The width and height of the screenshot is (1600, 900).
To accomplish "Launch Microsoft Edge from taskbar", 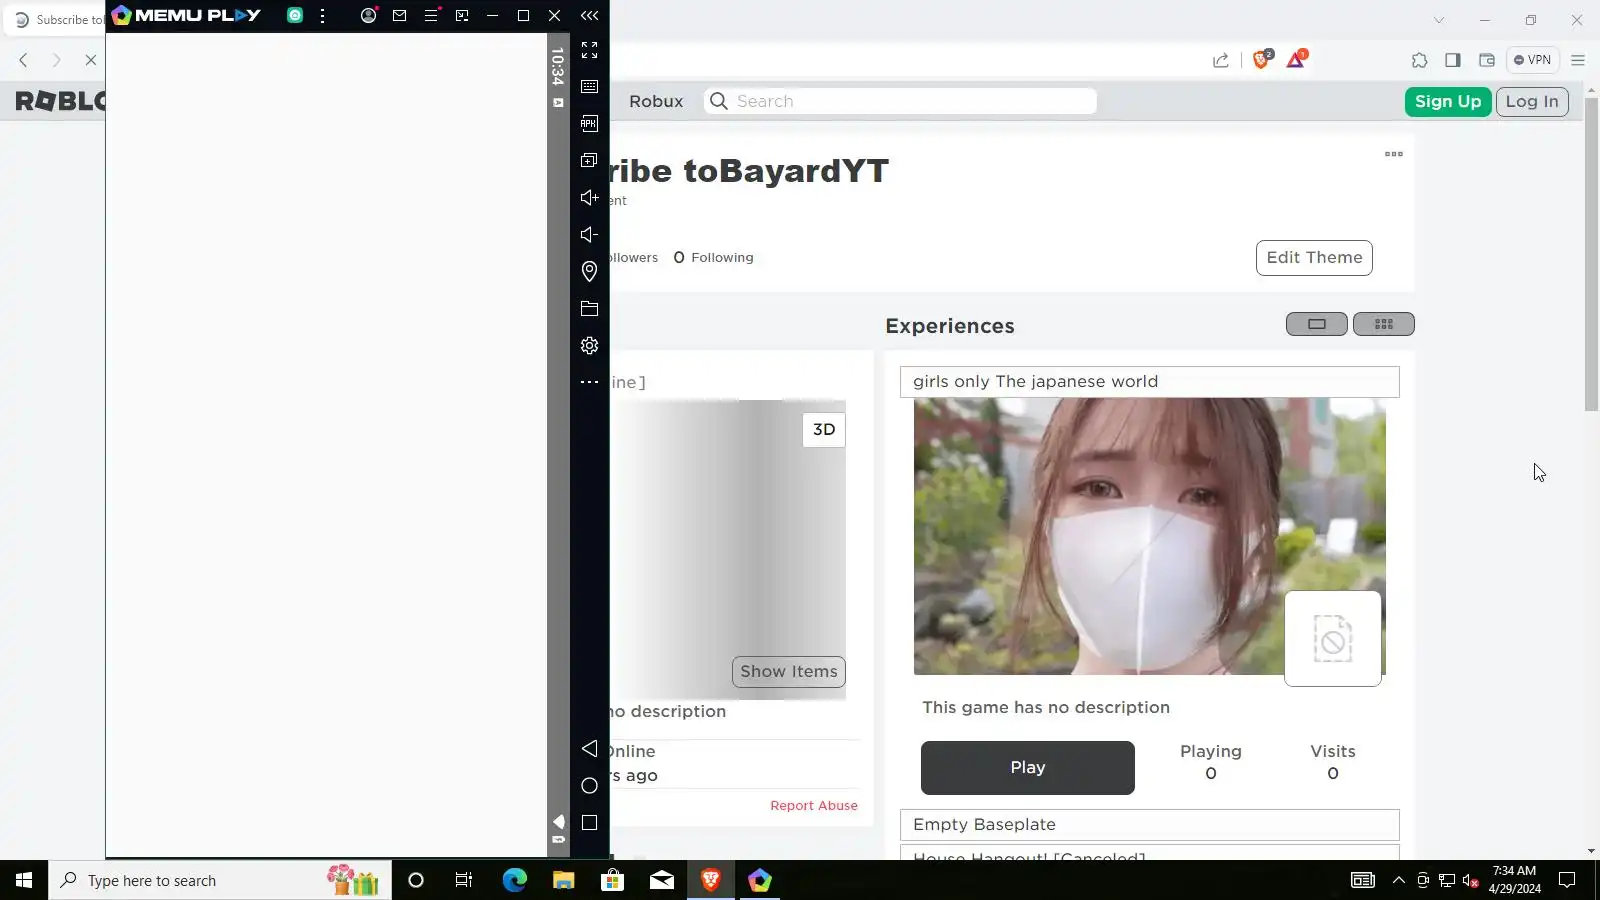I will 514,880.
